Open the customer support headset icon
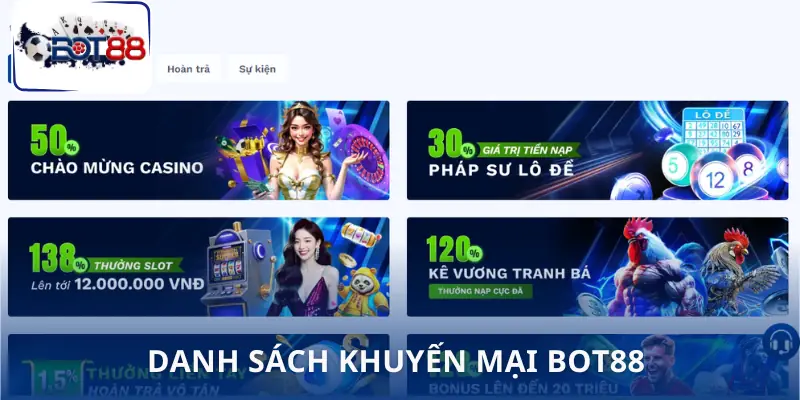The image size is (800, 400). (x=781, y=342)
